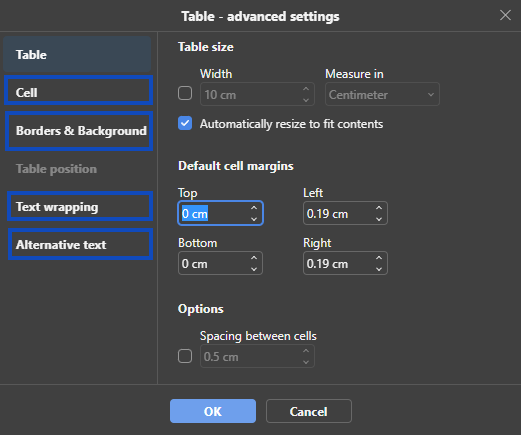521x435 pixels.
Task: Decrease the Right margin value
Action: click(x=379, y=269)
